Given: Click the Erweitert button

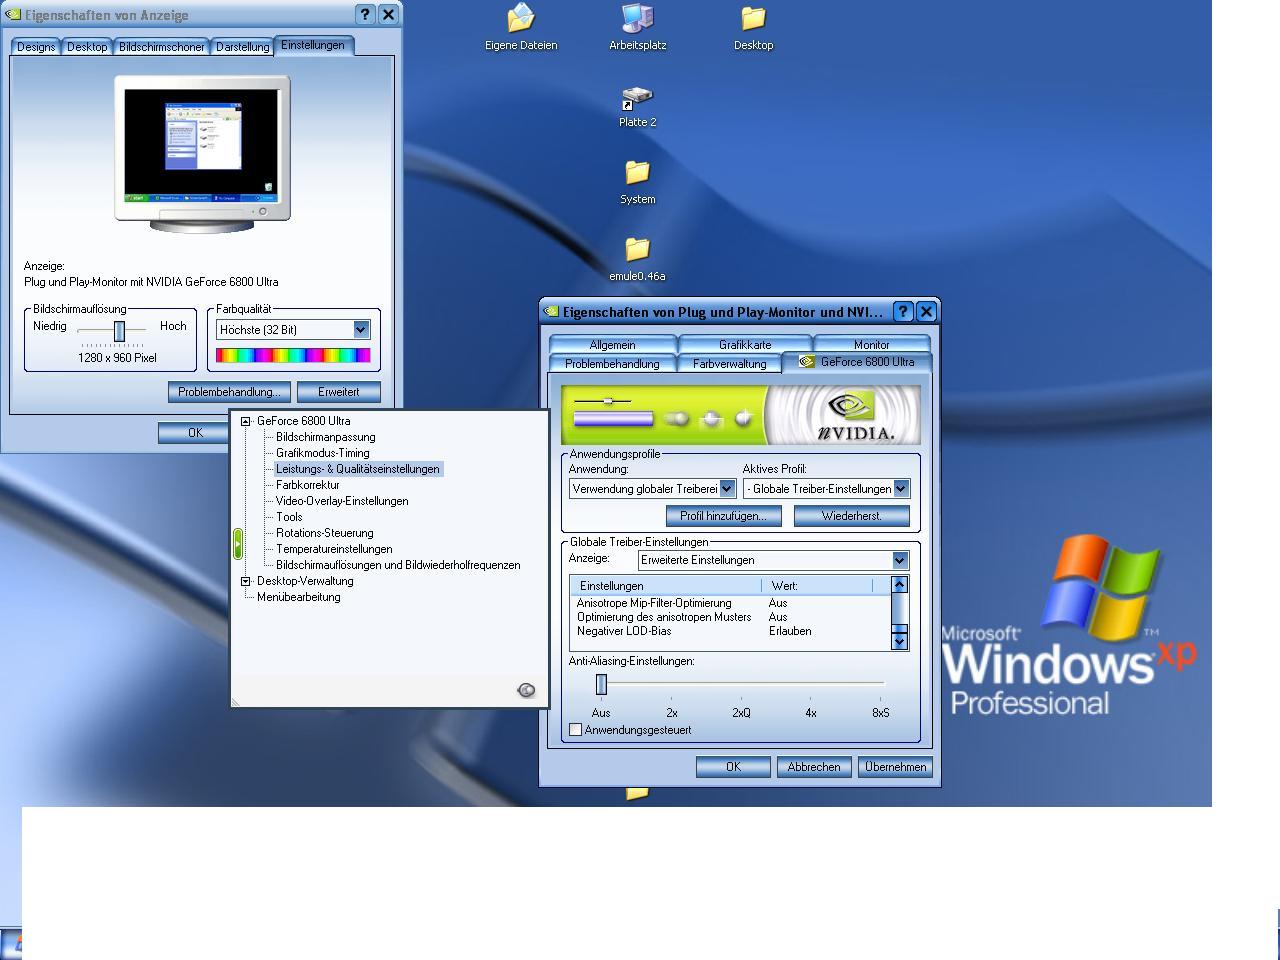Looking at the screenshot, I should (x=339, y=392).
